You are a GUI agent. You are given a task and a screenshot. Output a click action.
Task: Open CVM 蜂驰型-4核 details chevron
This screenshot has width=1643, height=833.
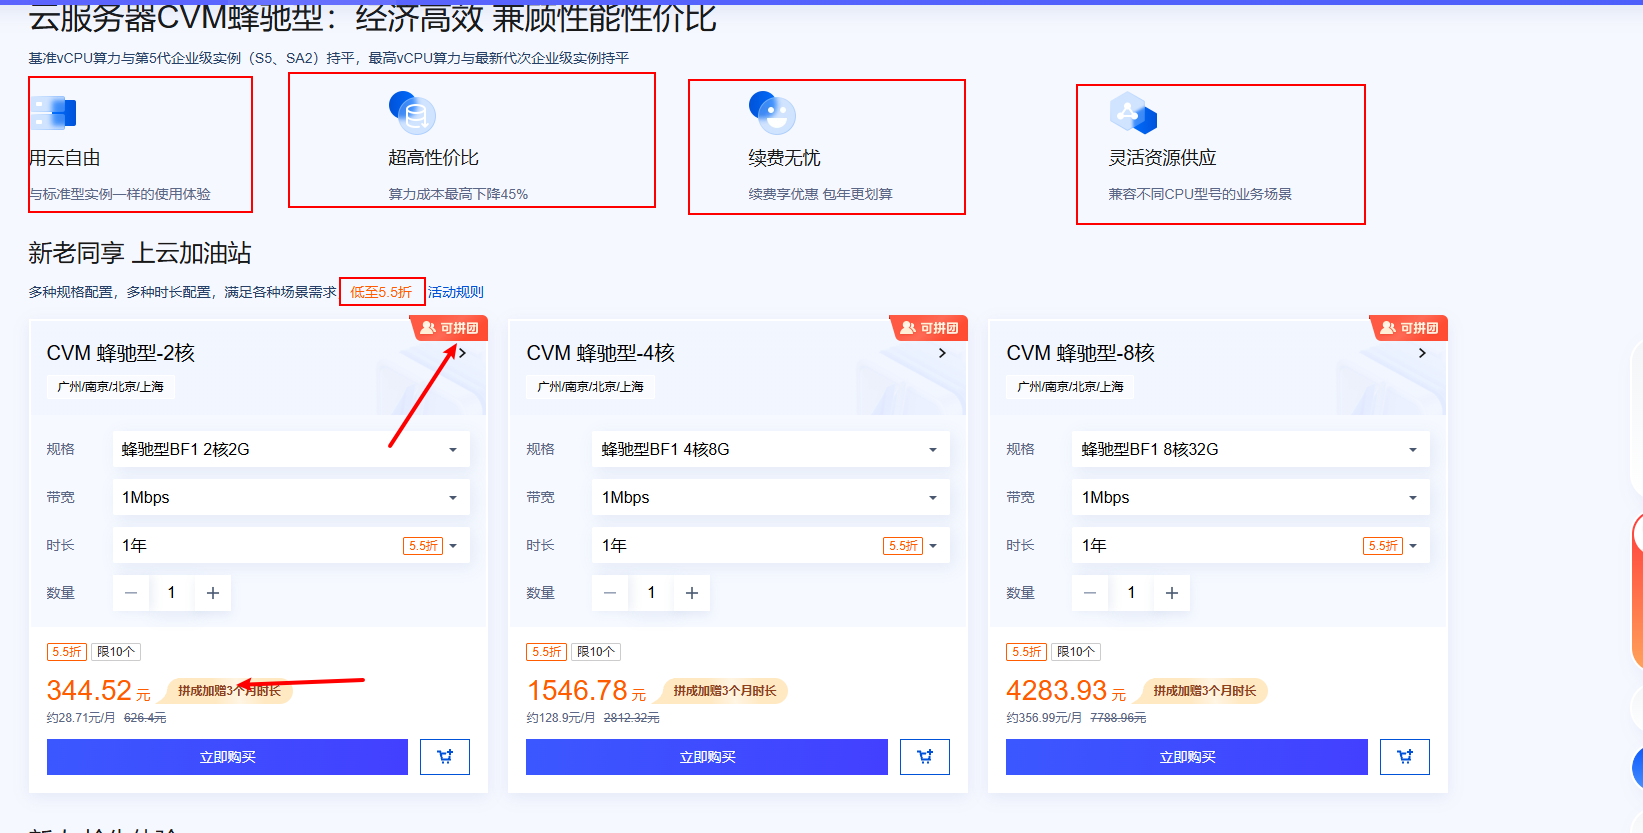point(942,353)
